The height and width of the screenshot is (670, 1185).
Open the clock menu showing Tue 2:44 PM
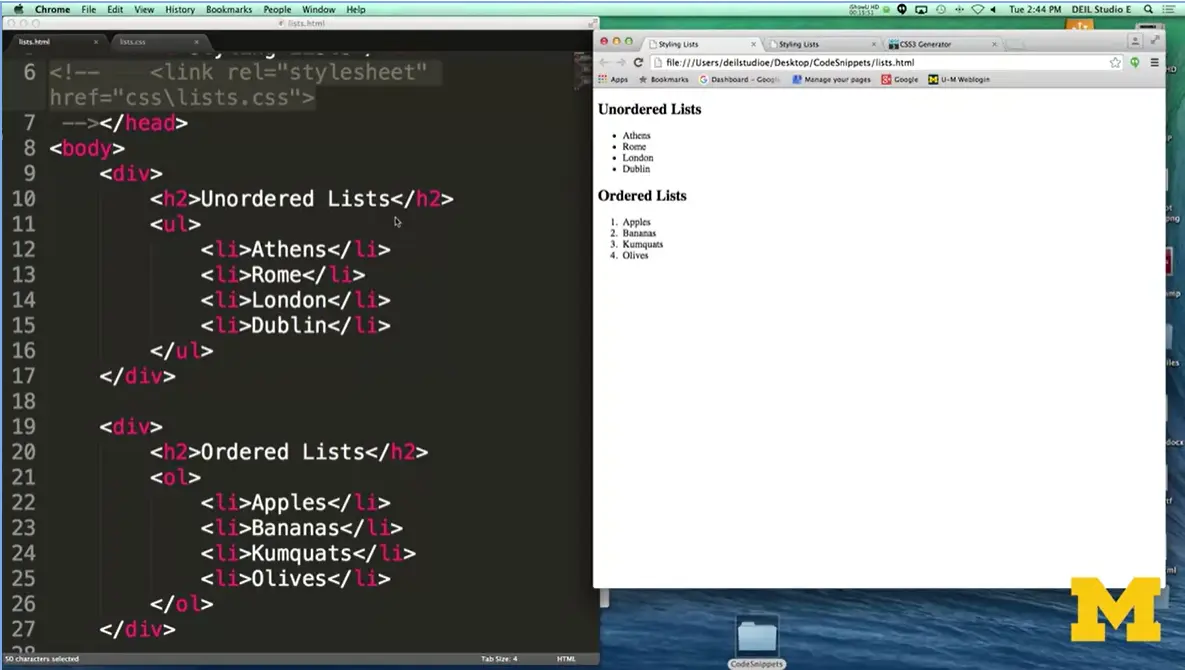pos(1035,9)
